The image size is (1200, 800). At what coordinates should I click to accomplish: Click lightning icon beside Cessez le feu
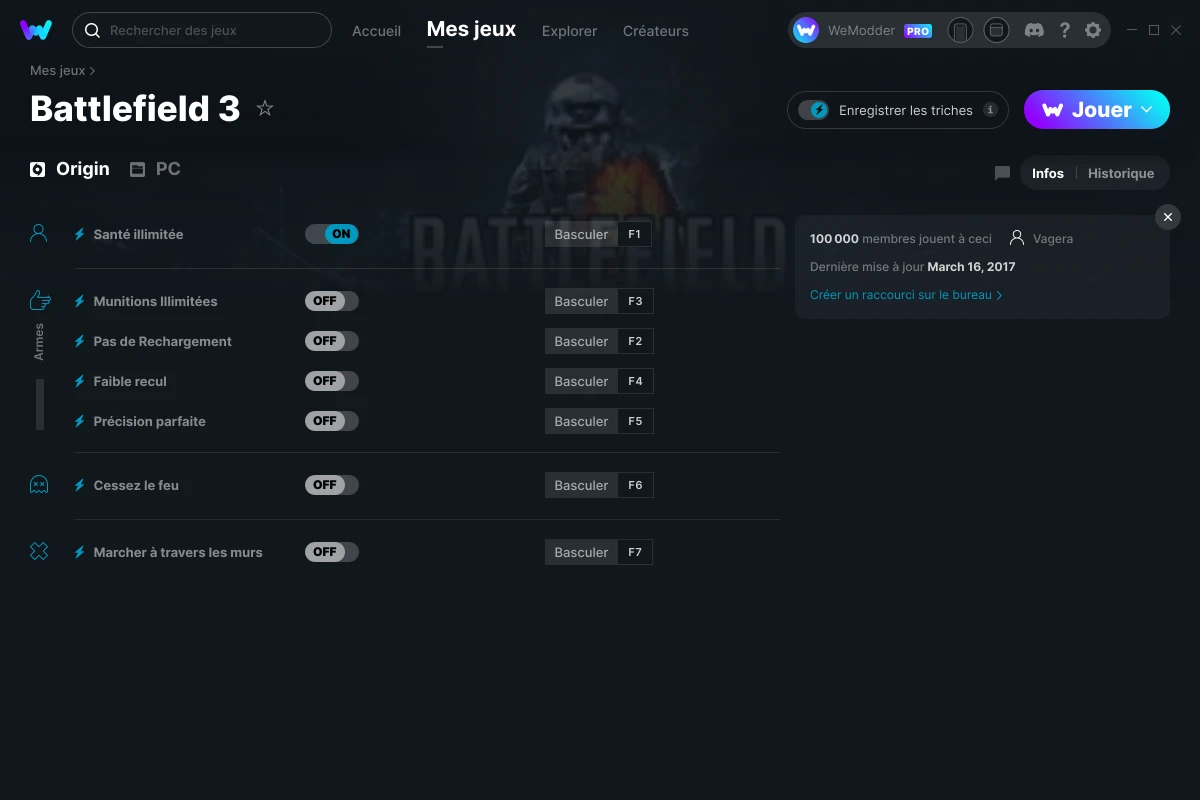click(80, 485)
